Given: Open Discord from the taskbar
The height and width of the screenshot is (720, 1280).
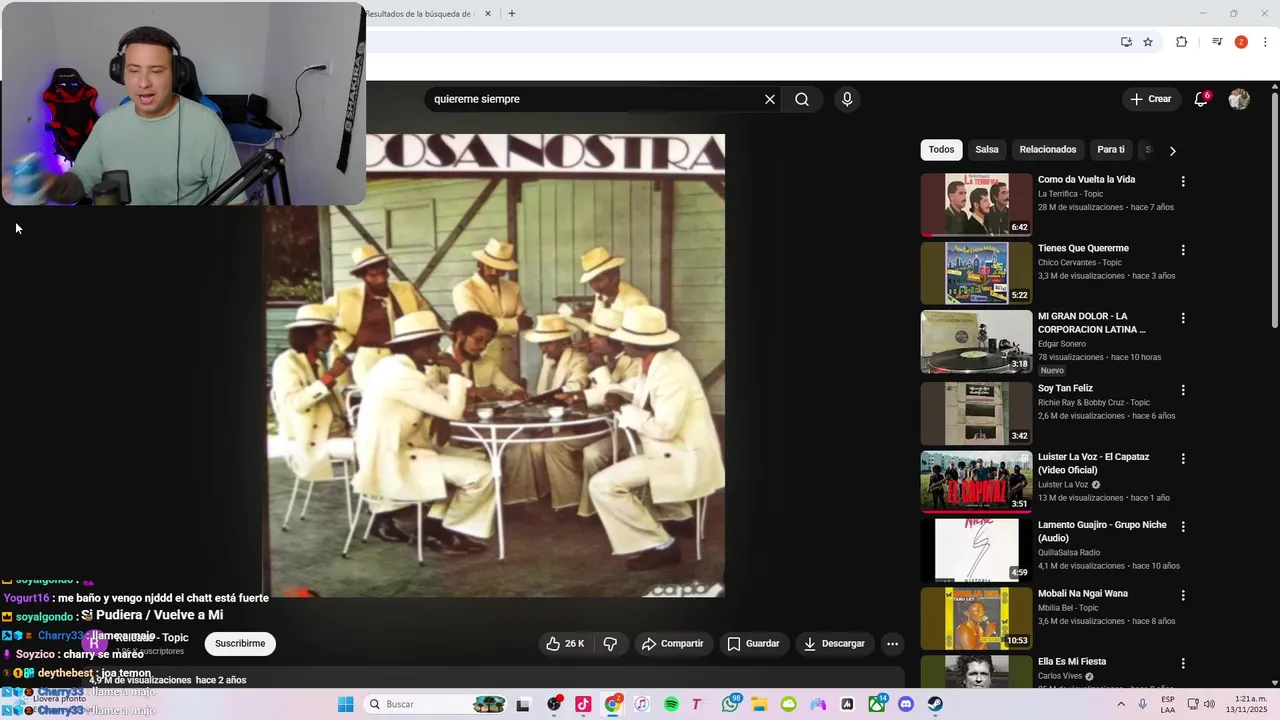Looking at the screenshot, I should point(906,704).
